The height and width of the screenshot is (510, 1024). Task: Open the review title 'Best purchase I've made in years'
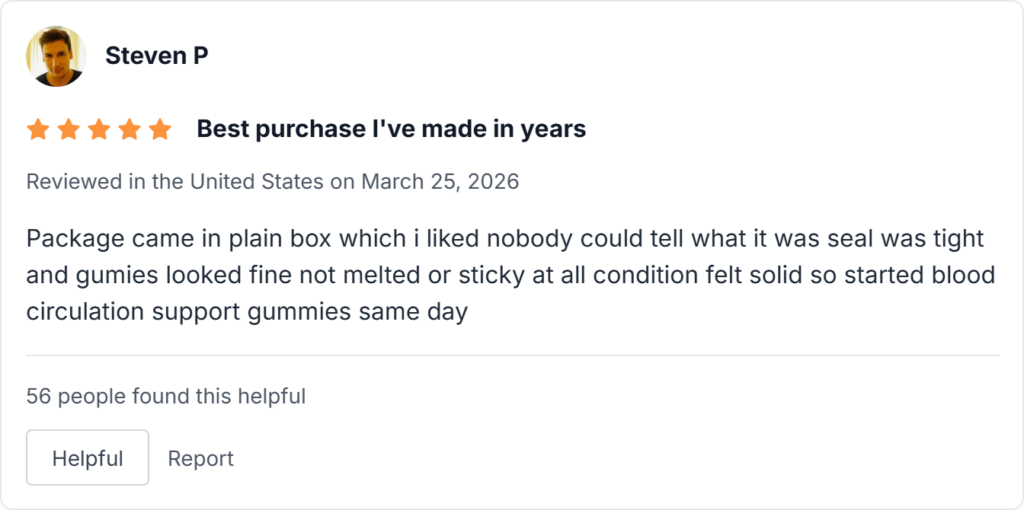coord(391,129)
